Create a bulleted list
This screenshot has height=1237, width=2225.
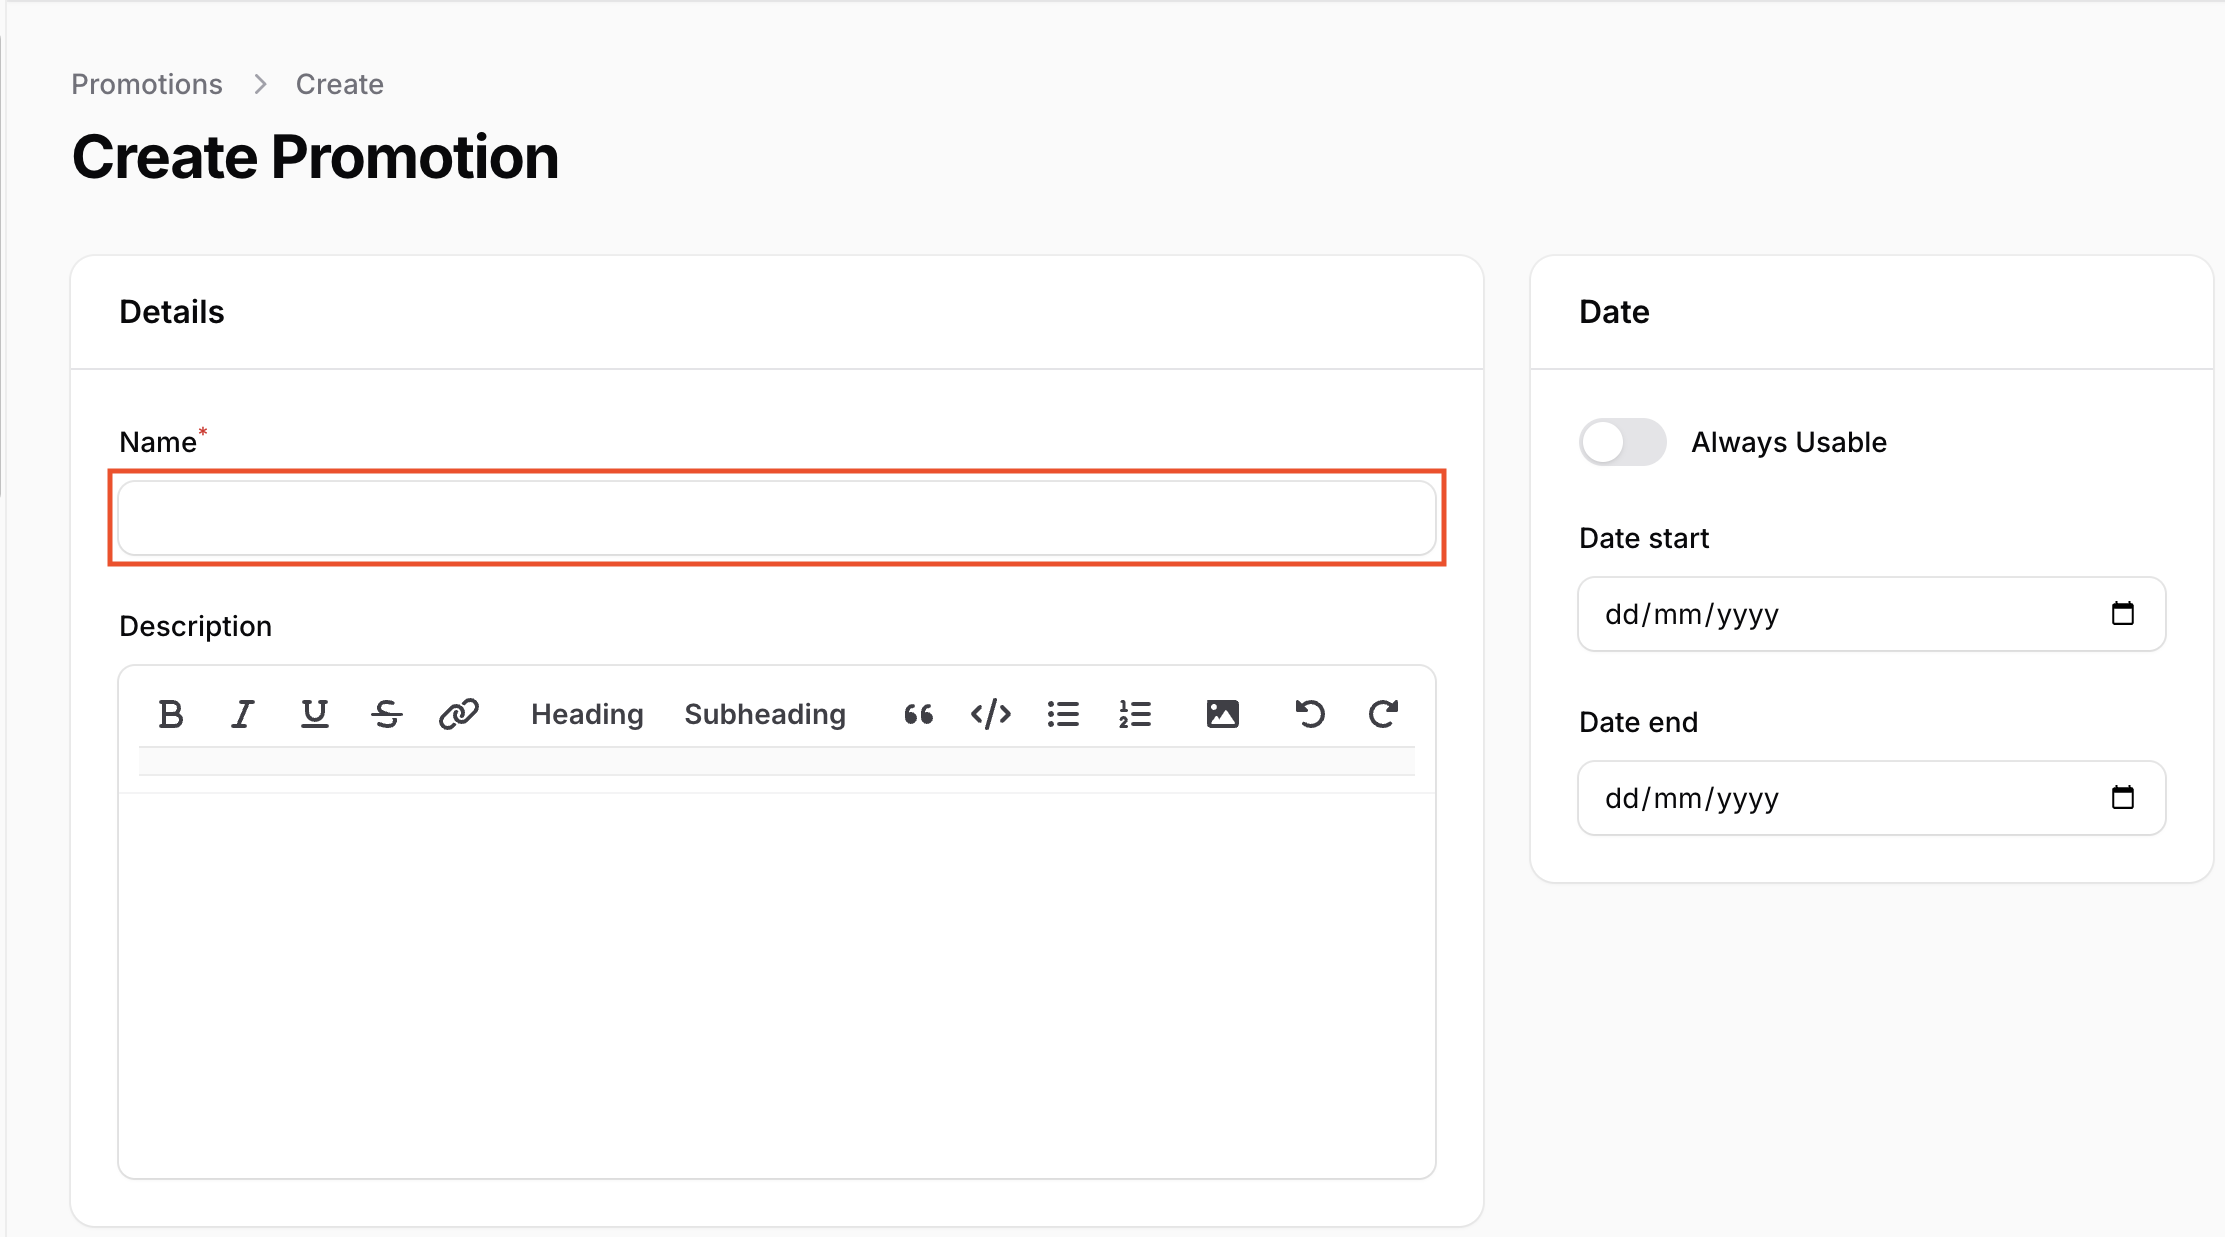1063,714
